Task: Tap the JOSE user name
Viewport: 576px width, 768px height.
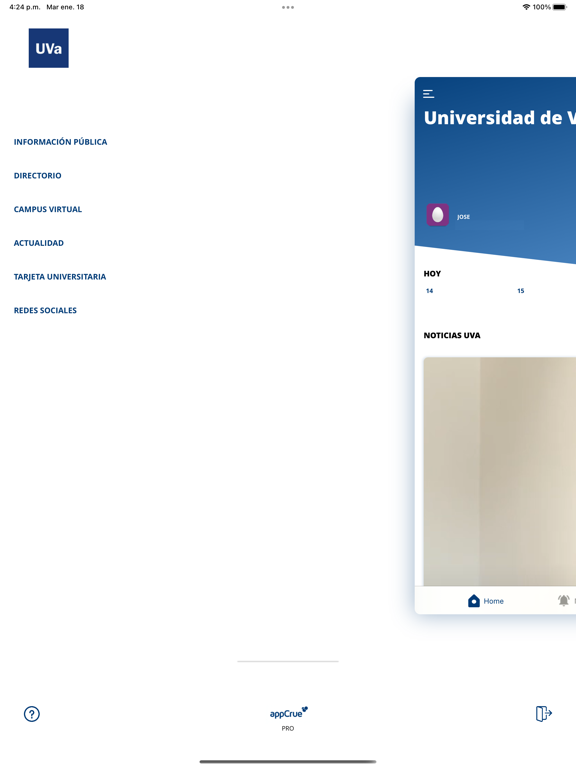Action: click(x=463, y=217)
